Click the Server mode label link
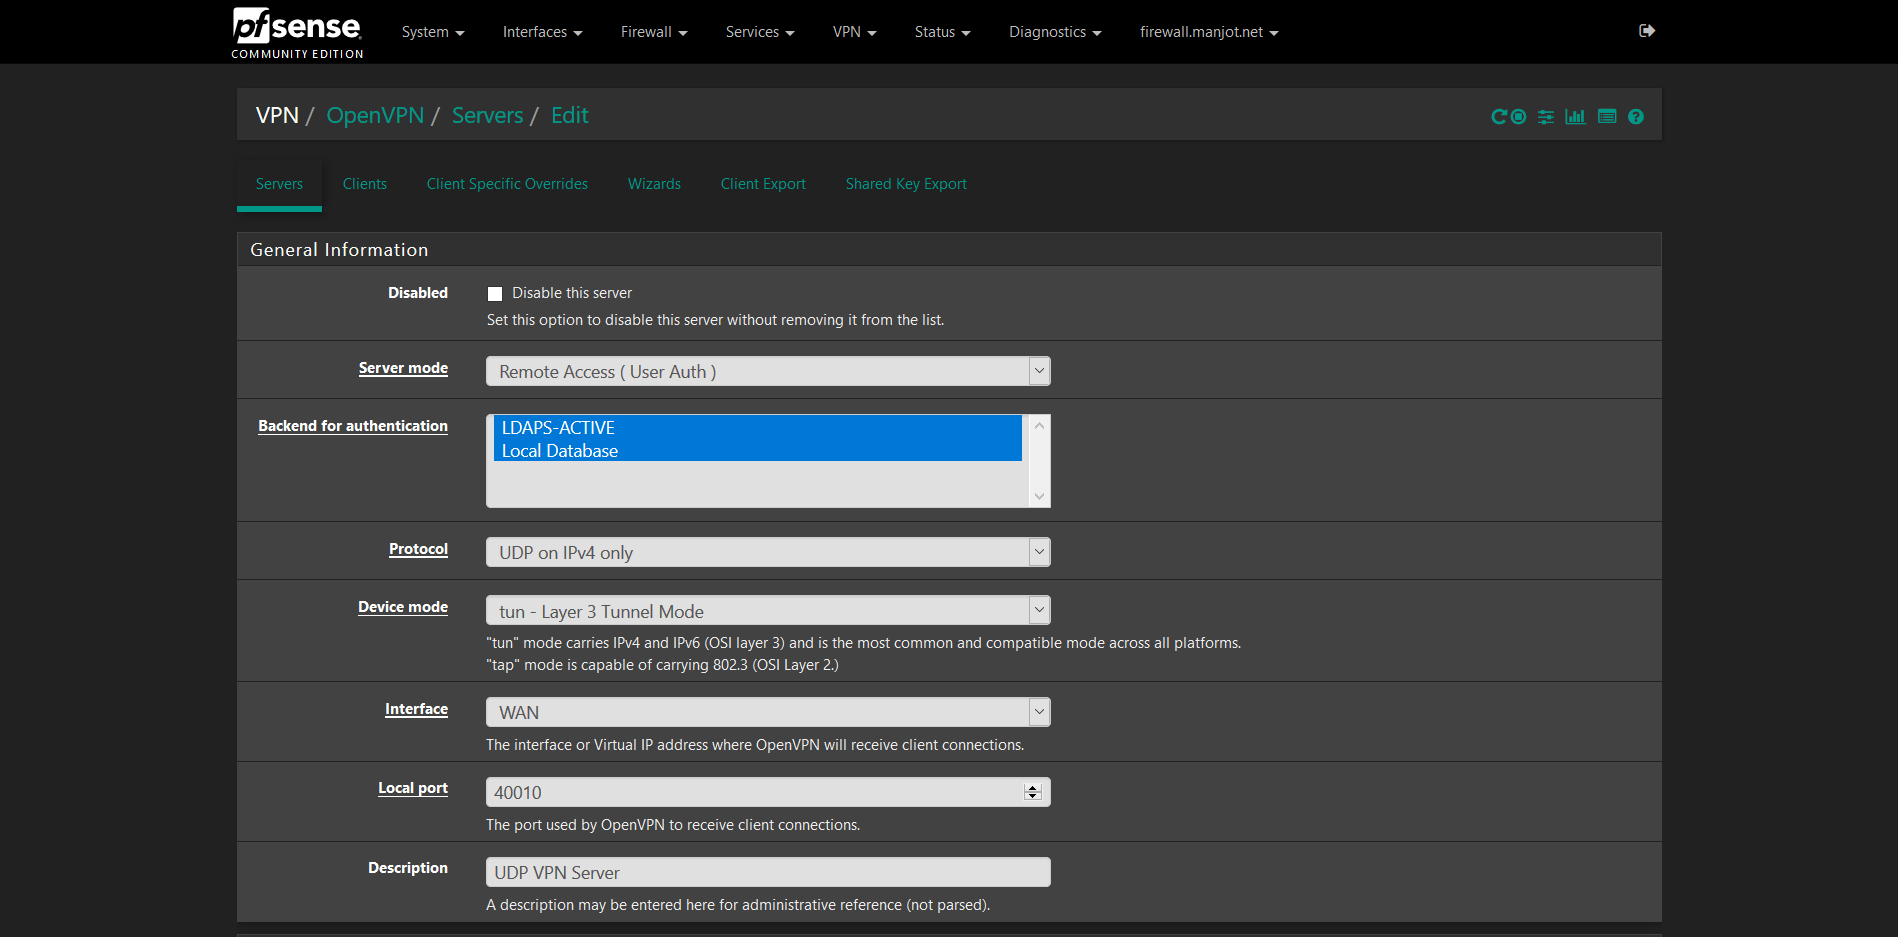The width and height of the screenshot is (1898, 937). click(403, 368)
